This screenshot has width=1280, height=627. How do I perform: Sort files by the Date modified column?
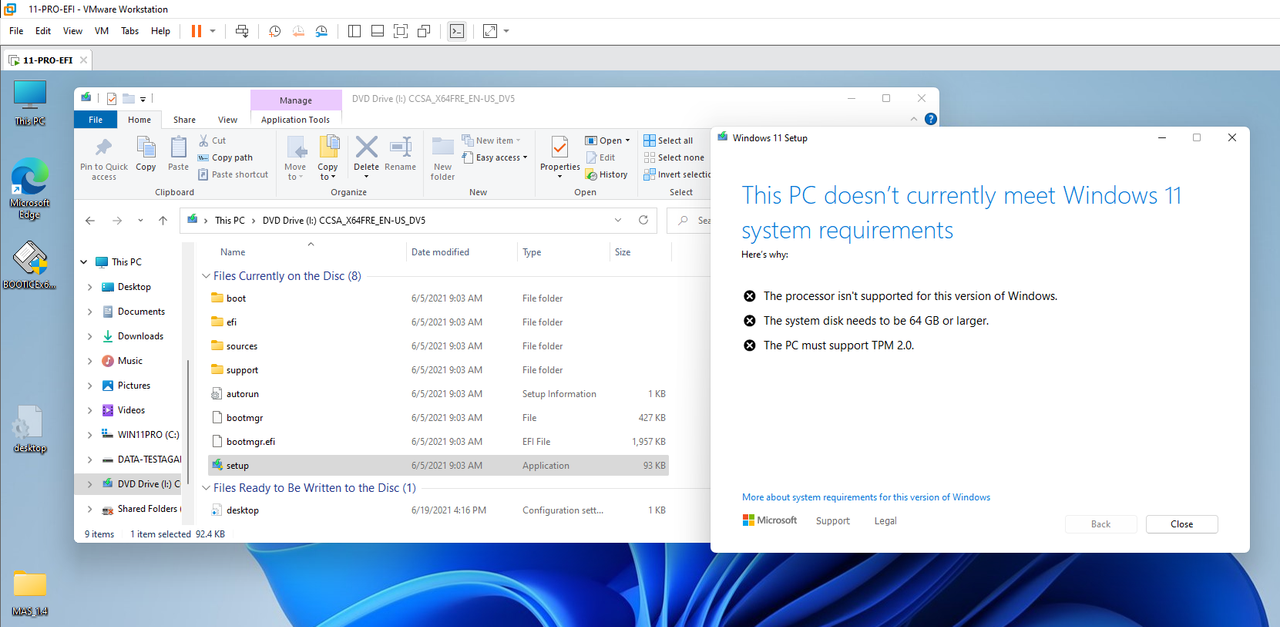coord(461,252)
